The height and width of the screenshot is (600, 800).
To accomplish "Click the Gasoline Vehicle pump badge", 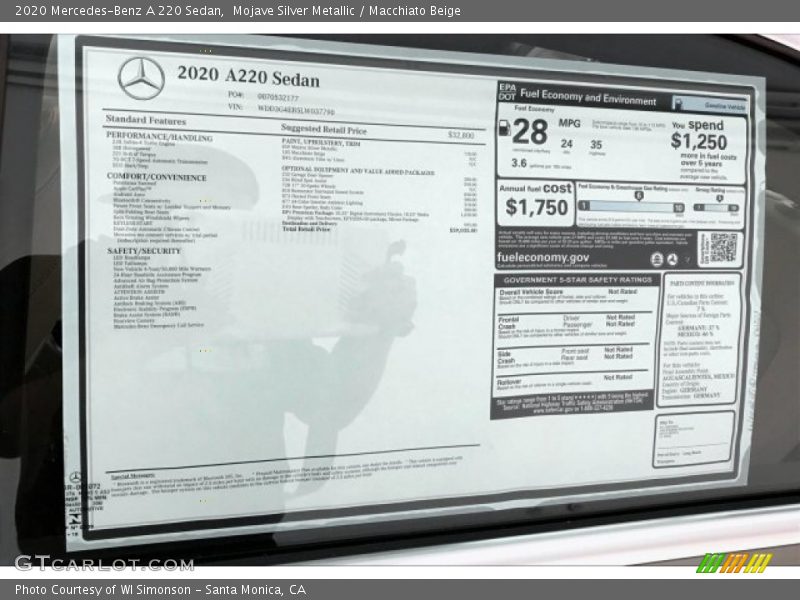I will click(x=711, y=104).
